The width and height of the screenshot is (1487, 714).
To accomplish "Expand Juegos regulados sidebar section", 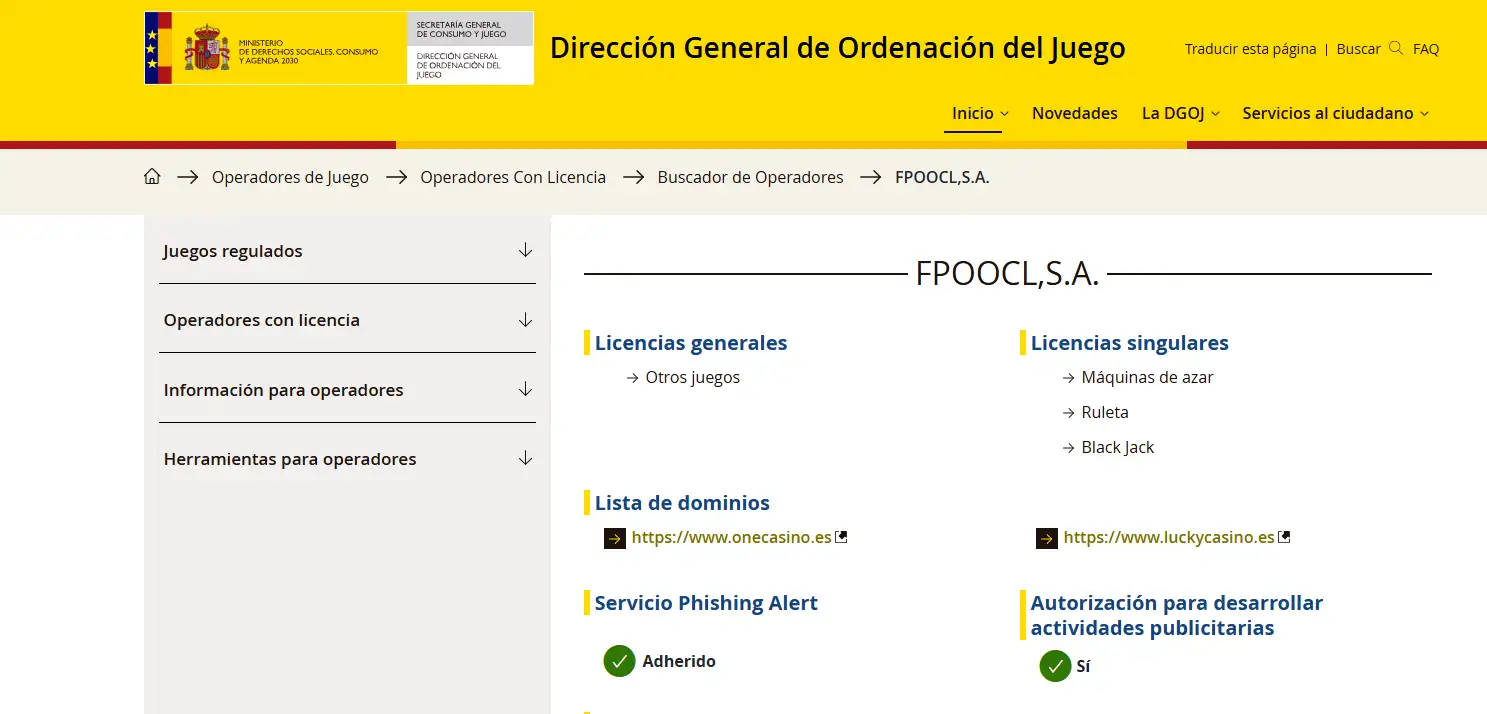I will tap(347, 251).
